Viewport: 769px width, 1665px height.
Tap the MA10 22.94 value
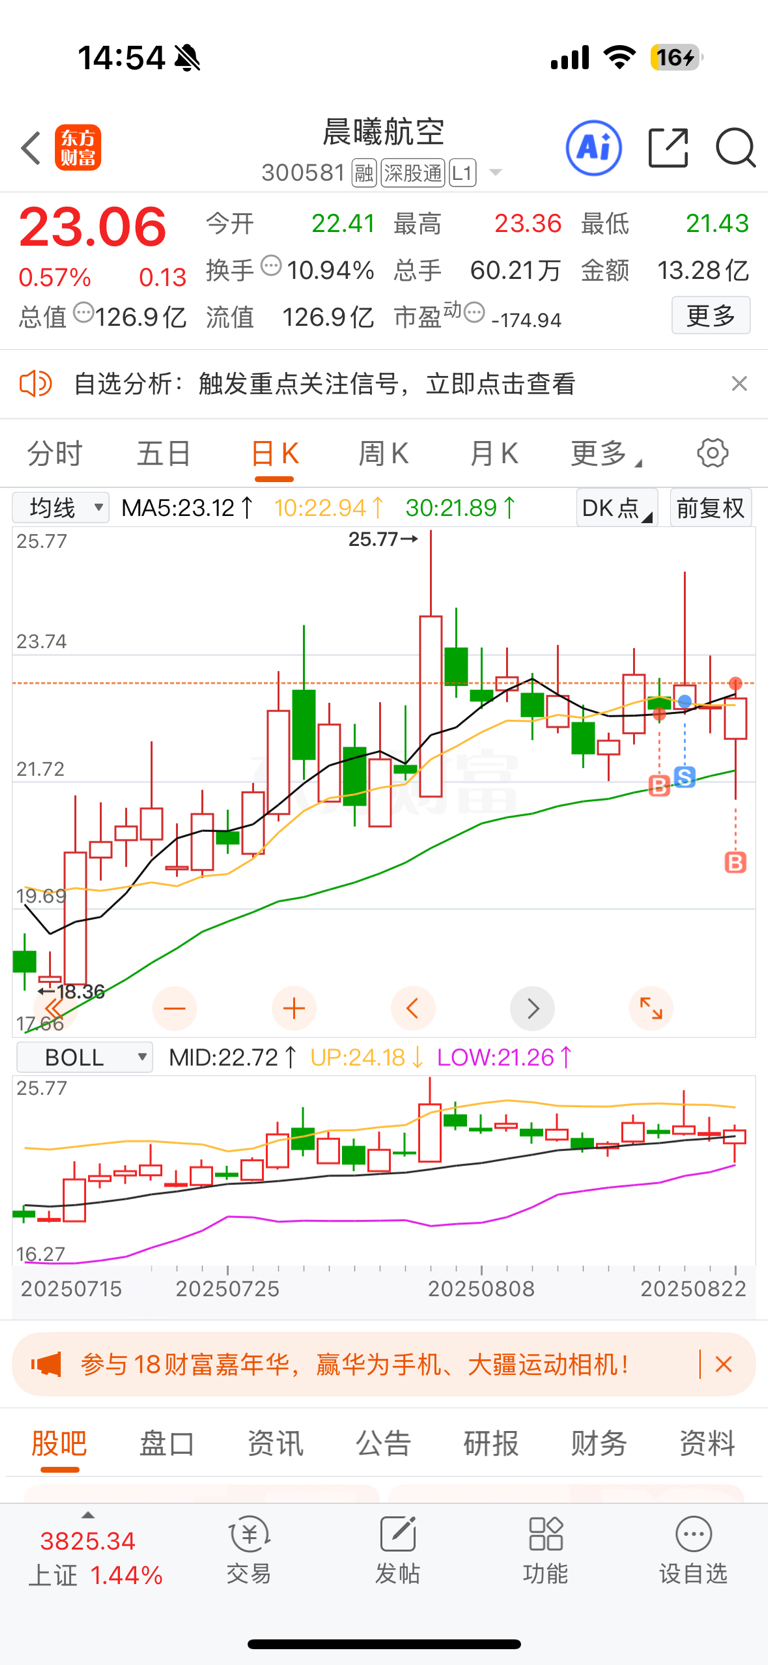(329, 508)
